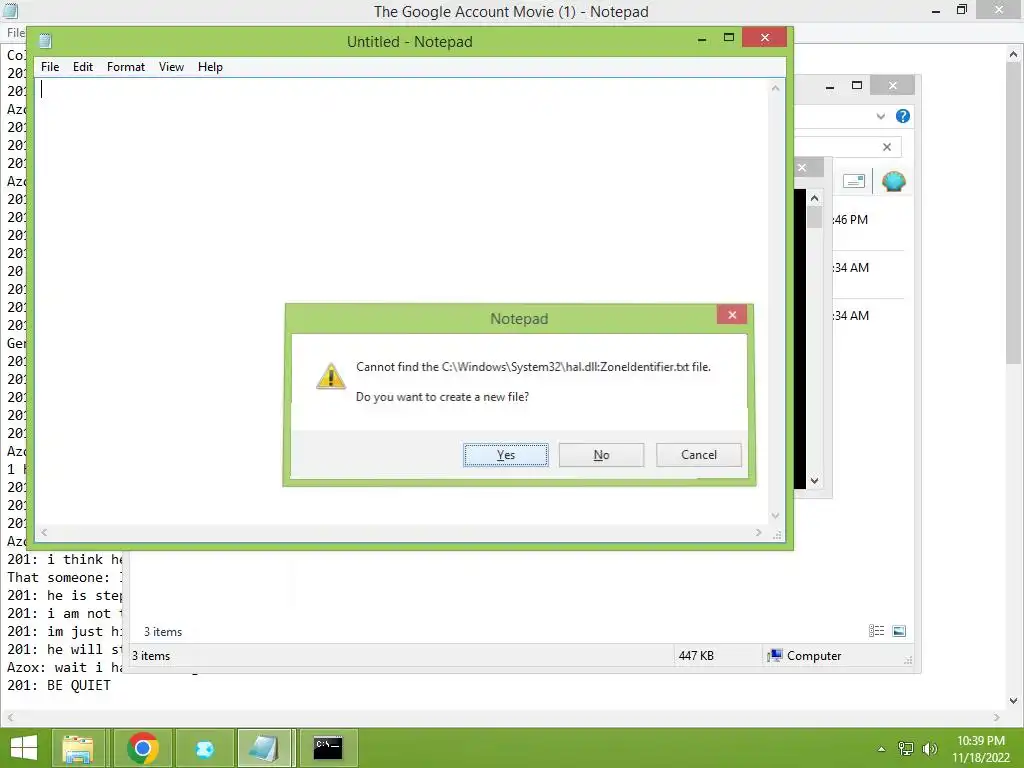The width and height of the screenshot is (1024, 768).
Task: Maximize the Explorer window behind Notepad
Action: (x=857, y=86)
